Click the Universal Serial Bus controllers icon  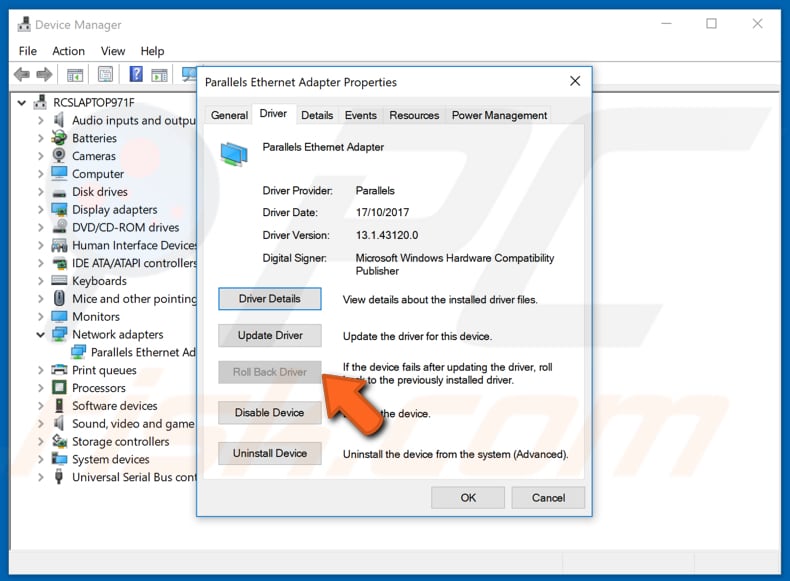58,477
